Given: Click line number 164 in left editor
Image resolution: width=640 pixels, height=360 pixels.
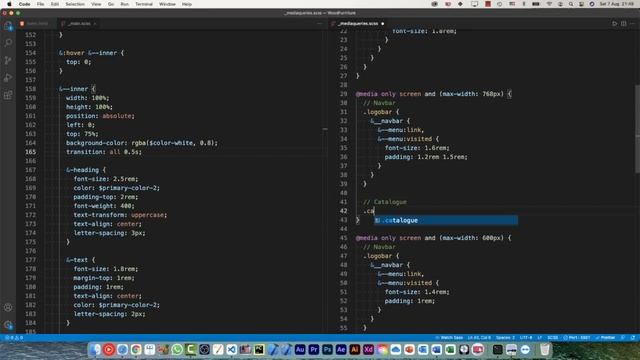Looking at the screenshot, I should click(30, 143).
